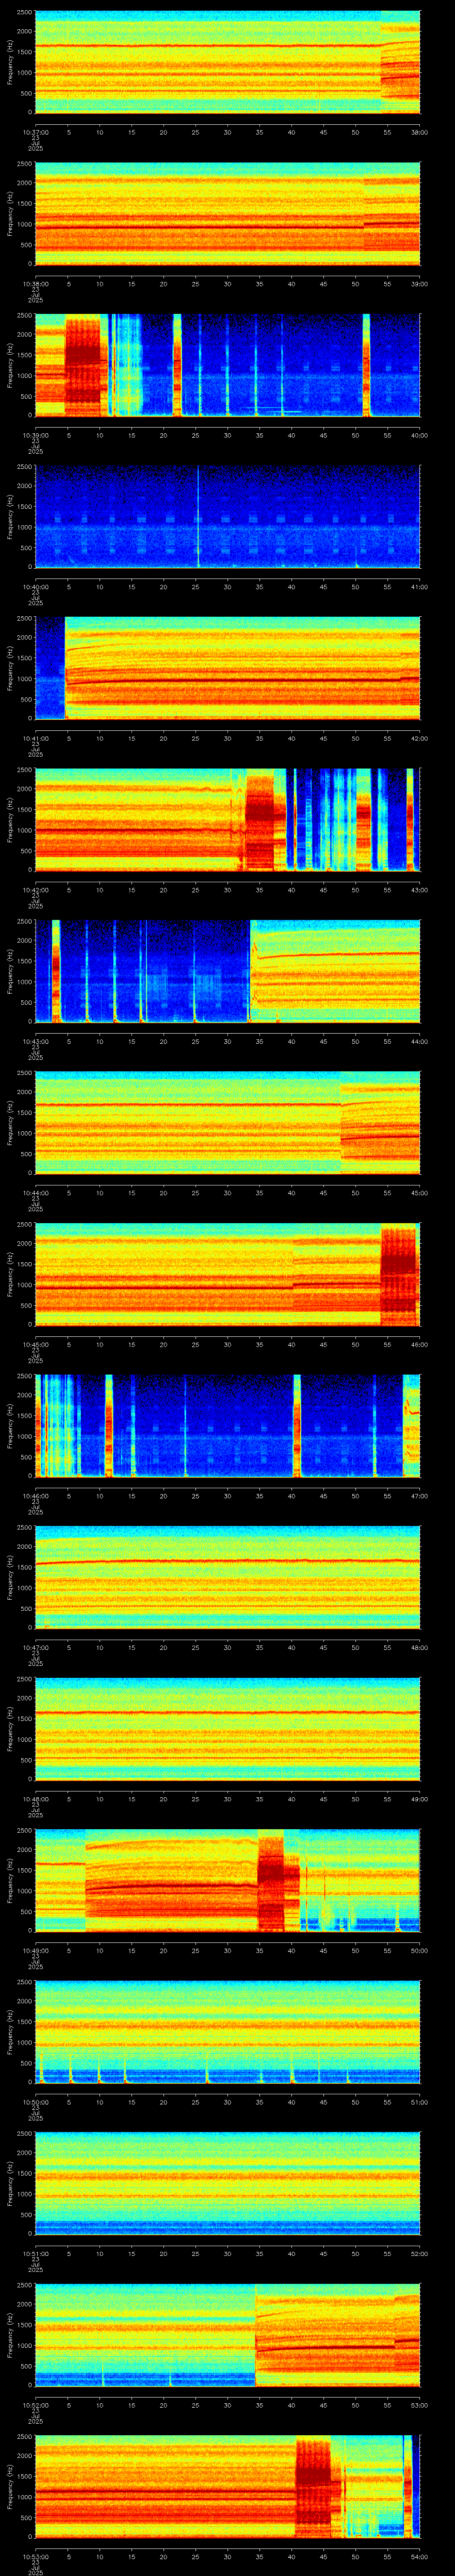Select the mostly blue 10:40:00 spectrogram panel
This screenshot has height=2576, width=455.
[x=227, y=517]
